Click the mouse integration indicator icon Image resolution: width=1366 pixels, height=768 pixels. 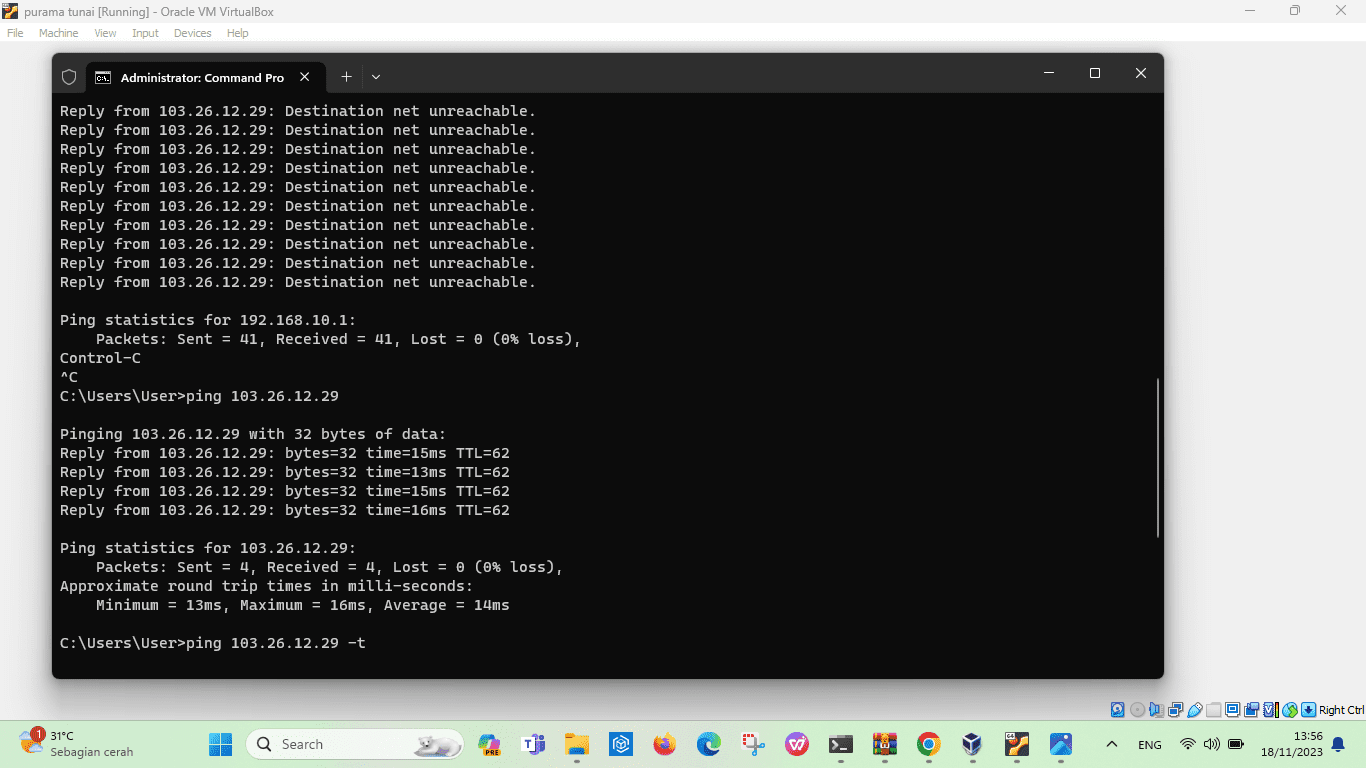[1290, 710]
